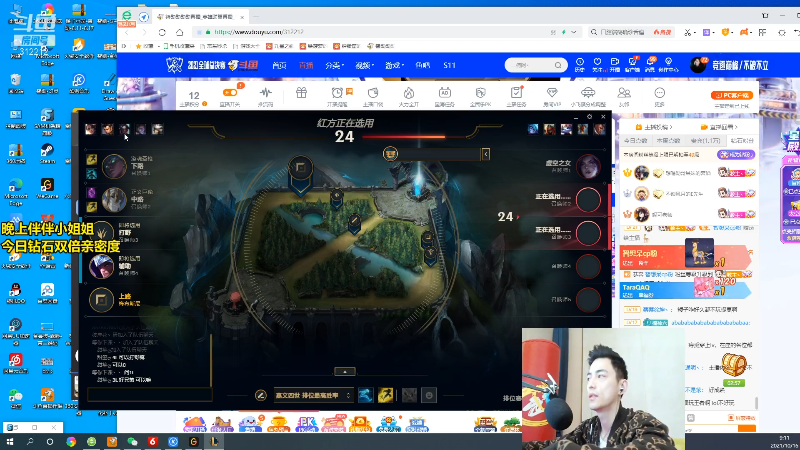Image resolution: width=800 pixels, height=450 pixels.
Task: Open 鱼吧 in Douyu navbar
Action: tap(422, 65)
